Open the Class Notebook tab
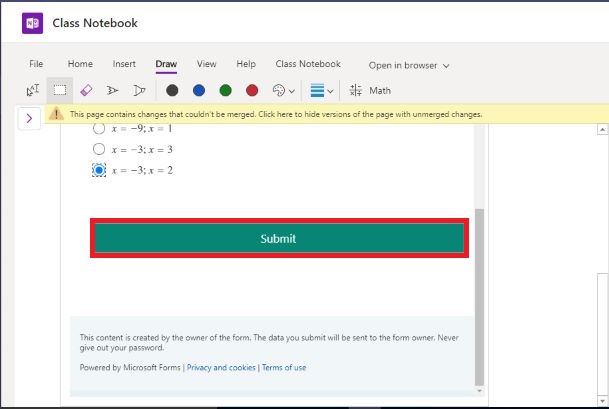Image resolution: width=609 pixels, height=409 pixels. (308, 64)
